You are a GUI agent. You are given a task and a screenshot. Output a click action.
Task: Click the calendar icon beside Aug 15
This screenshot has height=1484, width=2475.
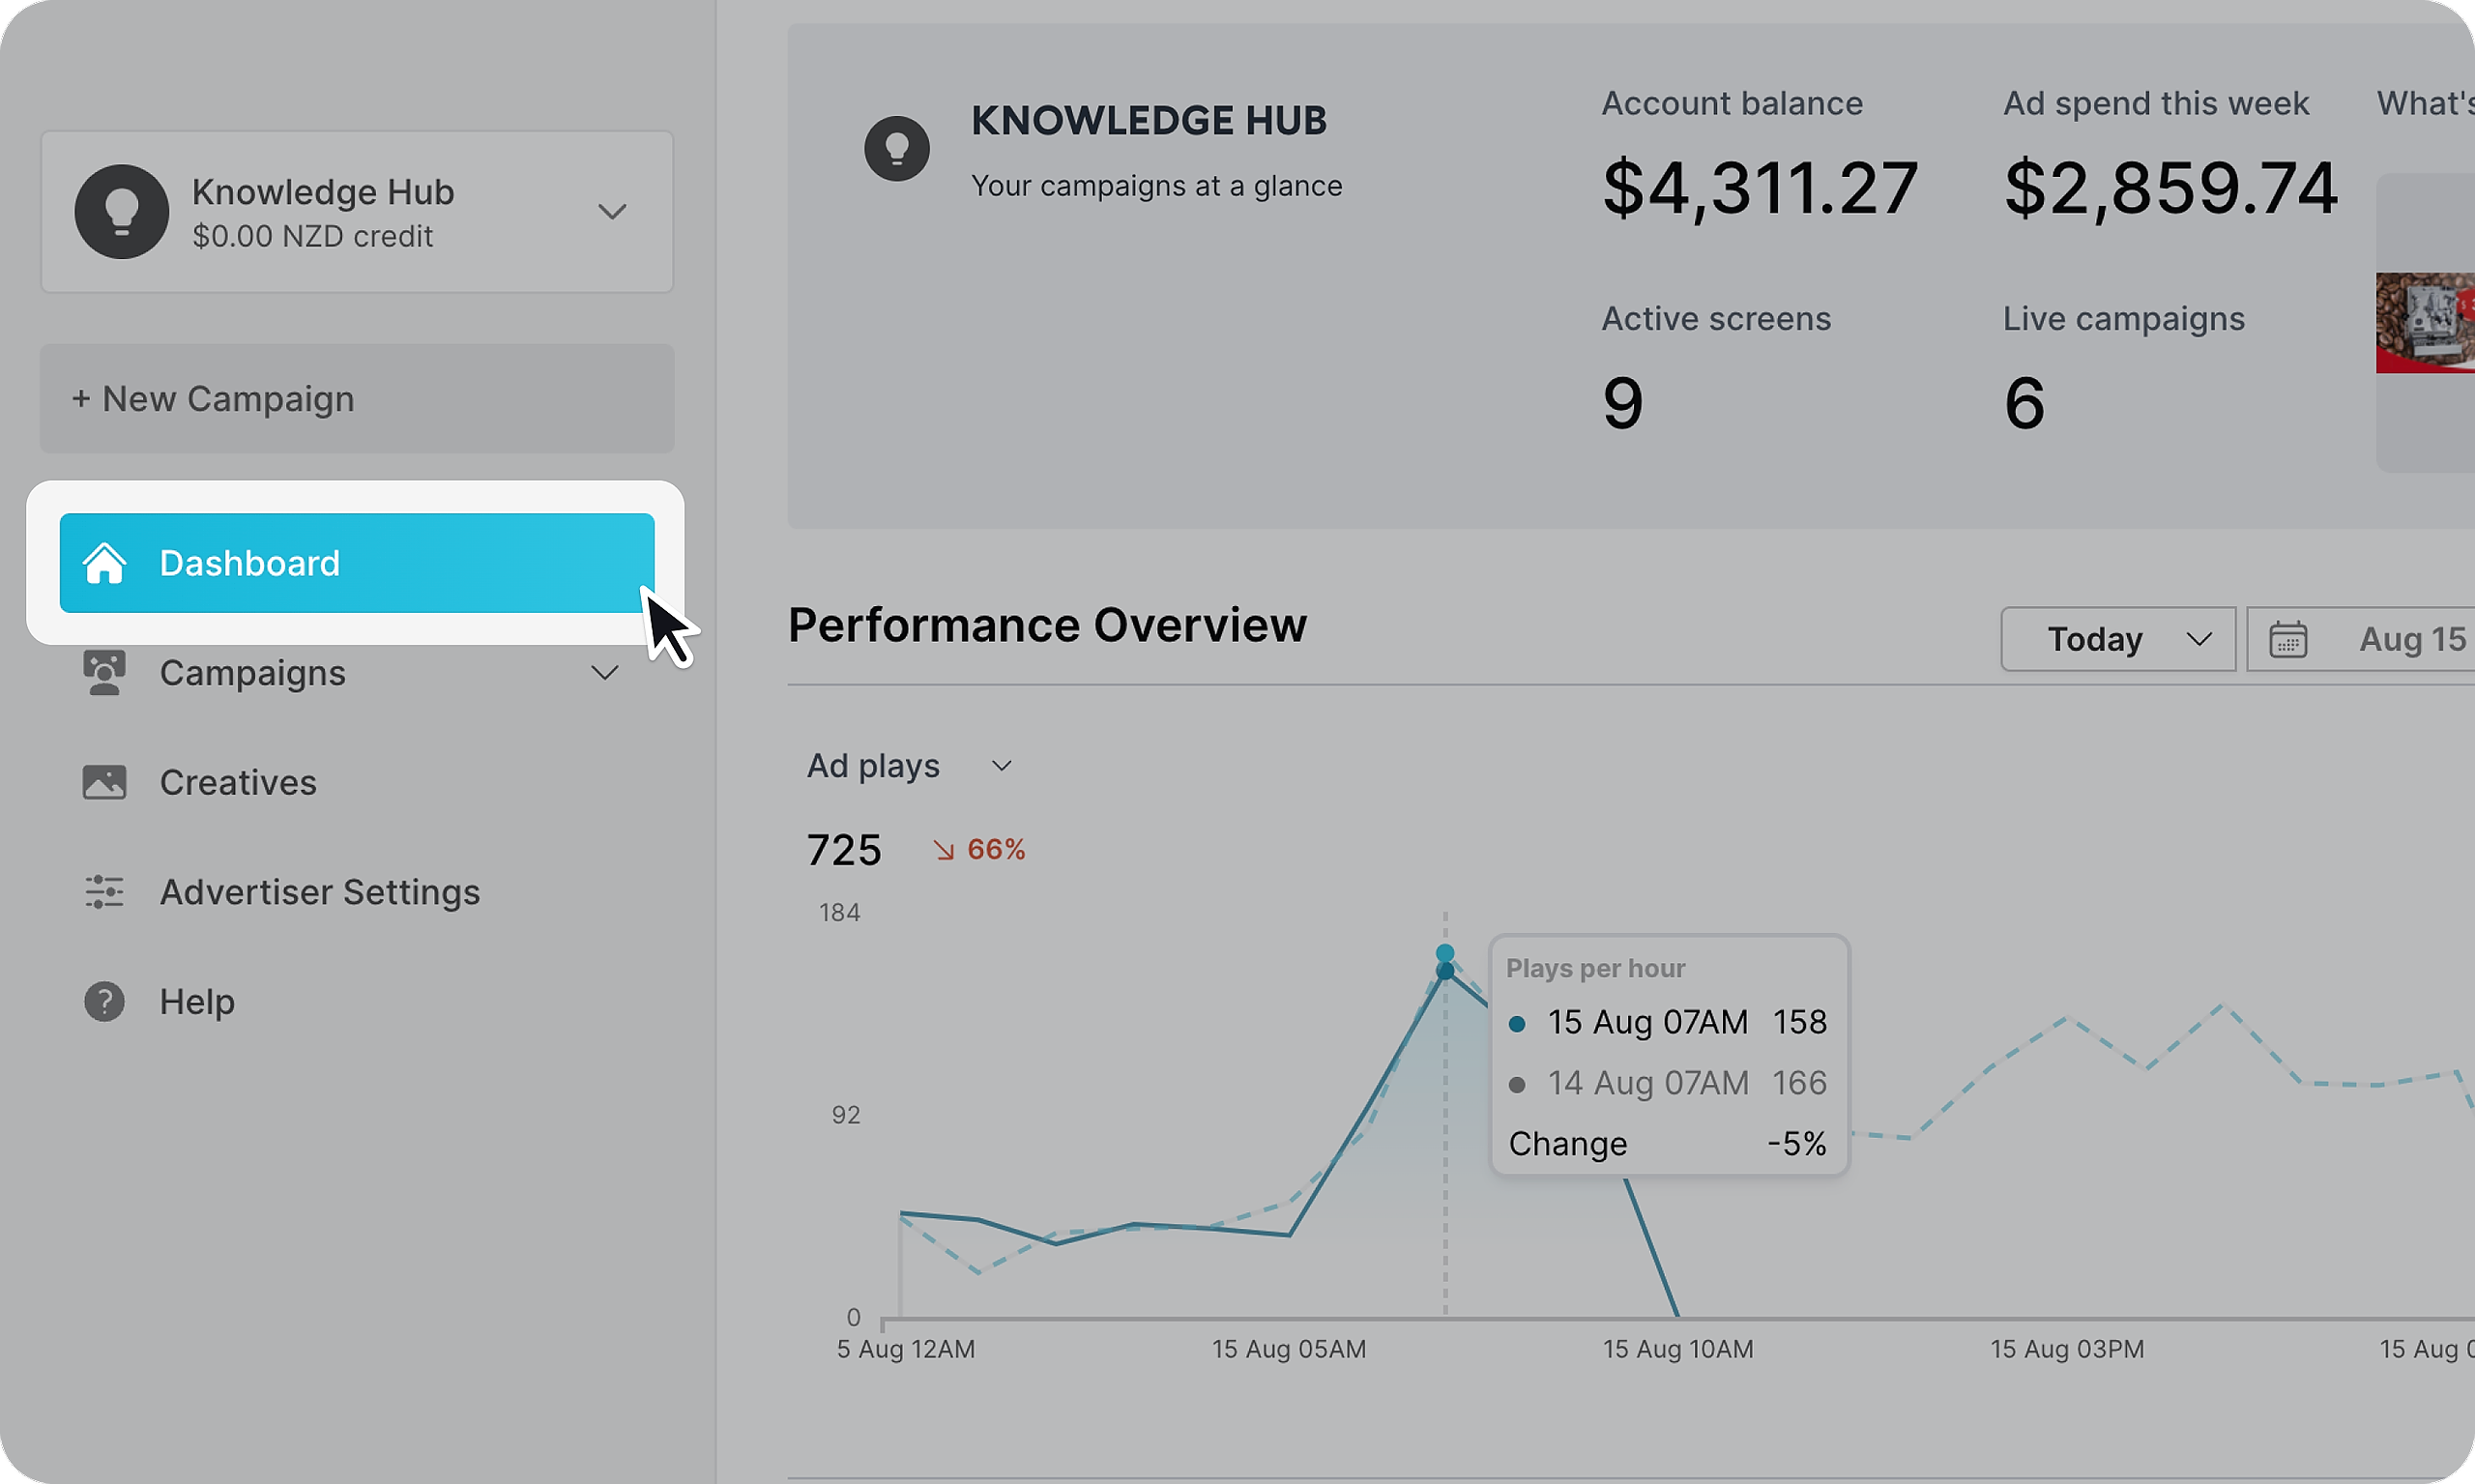point(2287,639)
